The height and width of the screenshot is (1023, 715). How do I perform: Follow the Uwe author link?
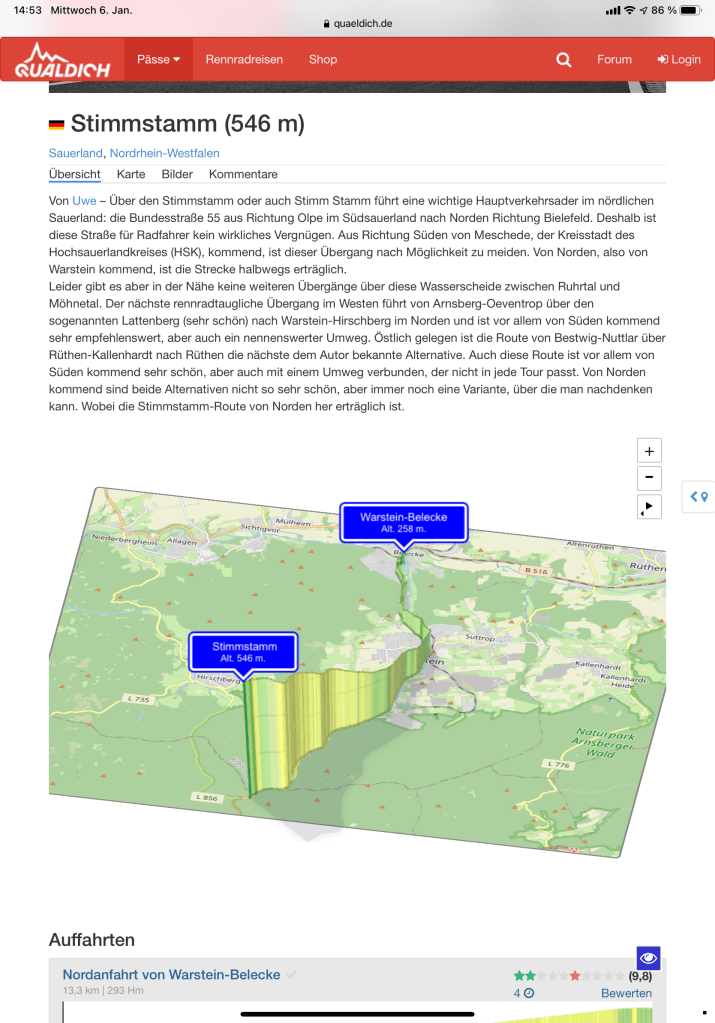coord(84,201)
